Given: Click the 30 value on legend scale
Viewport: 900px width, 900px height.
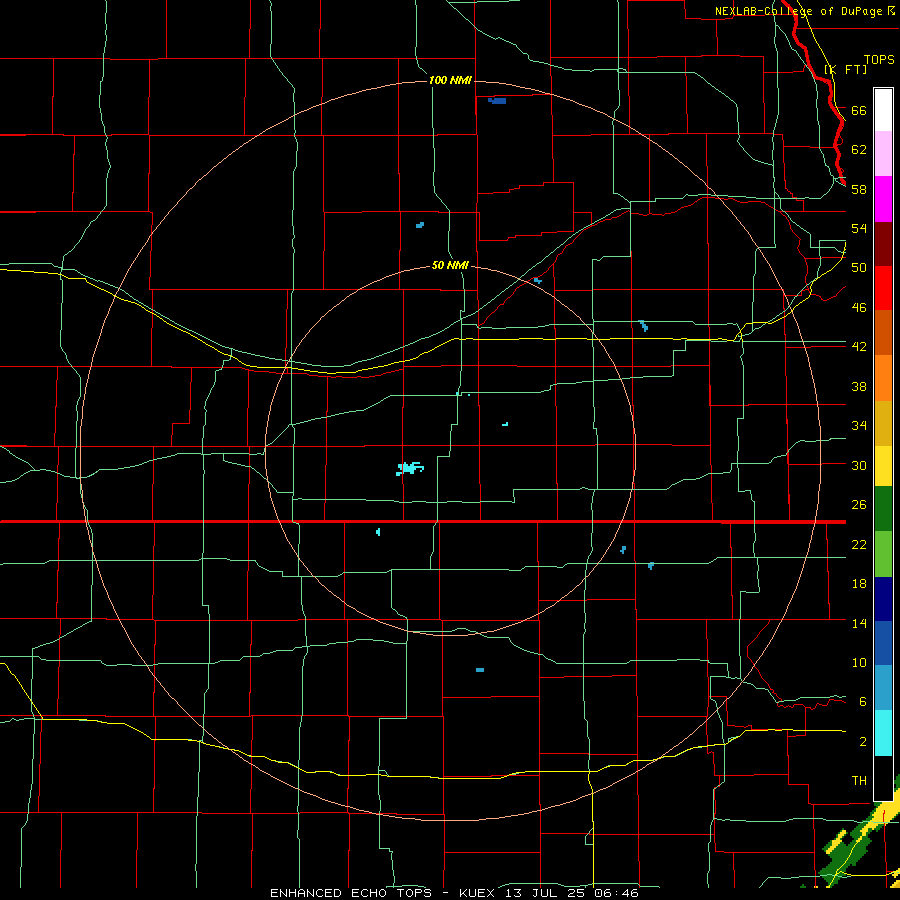Looking at the screenshot, I should coord(859,465).
